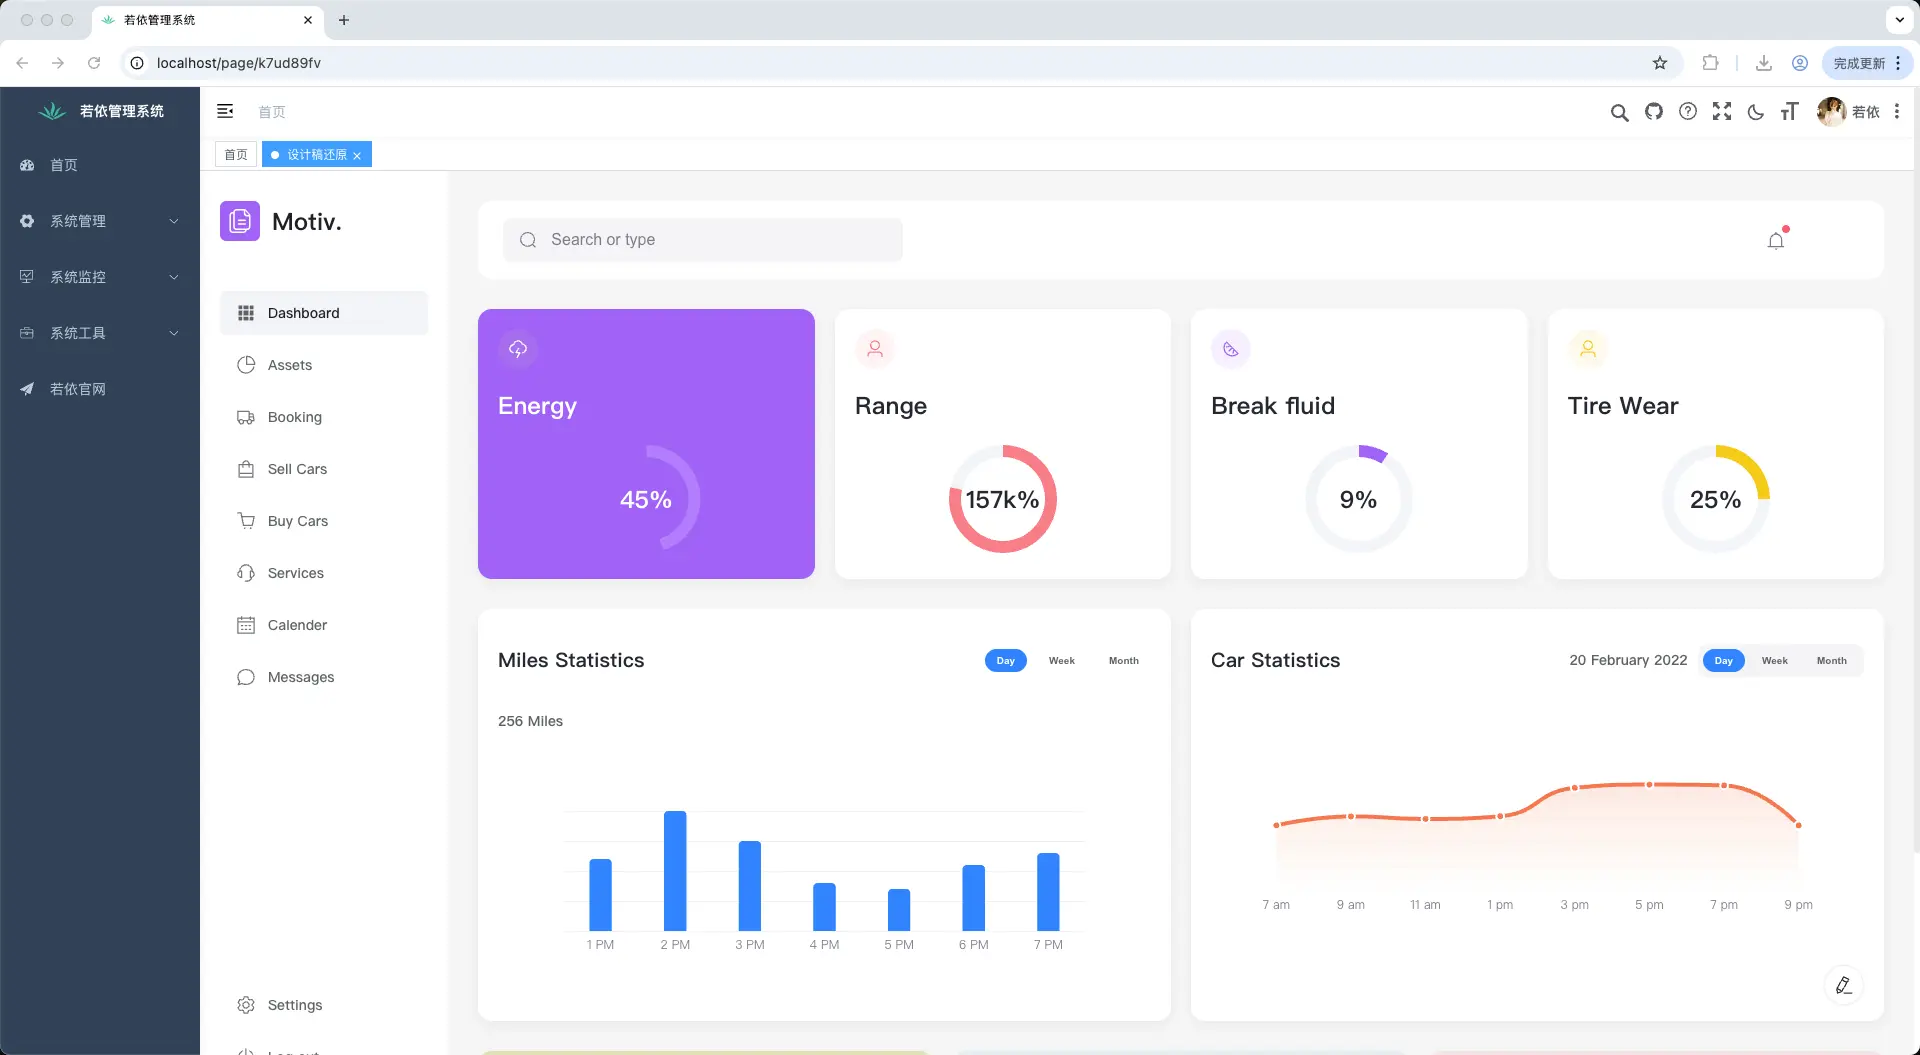Open the font size setting icon

point(1790,111)
